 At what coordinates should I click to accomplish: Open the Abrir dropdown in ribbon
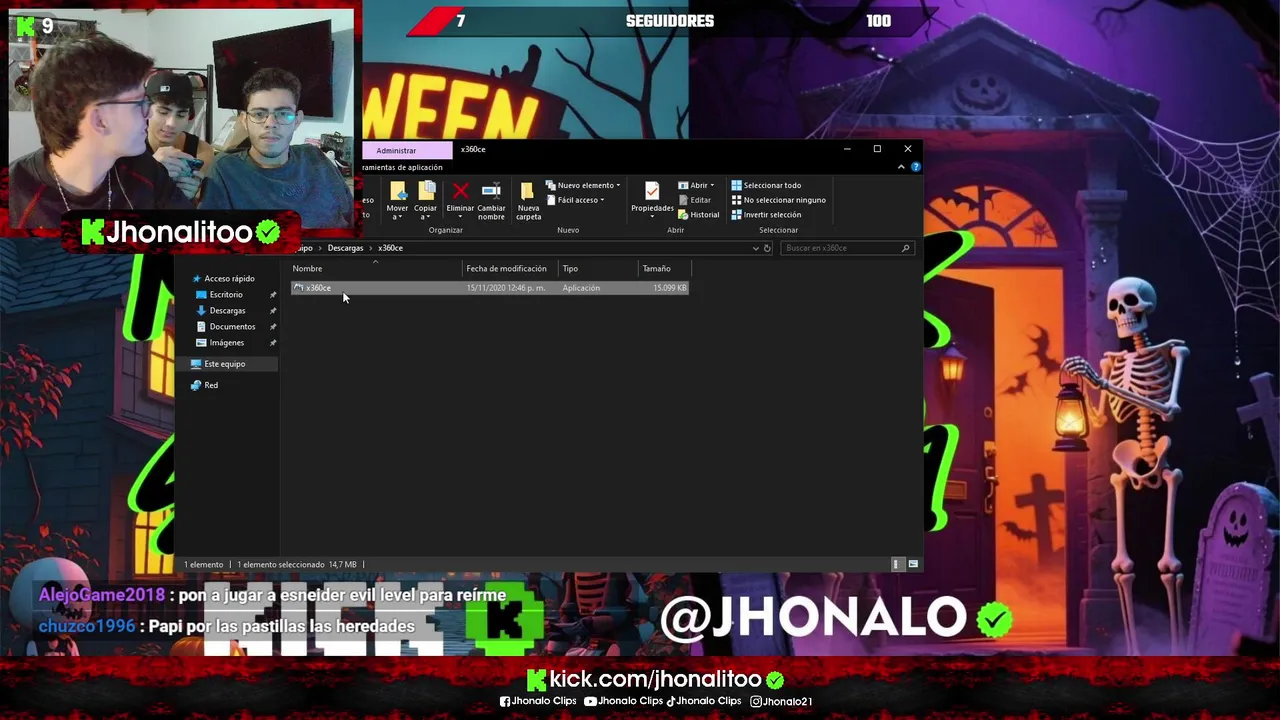(696, 185)
